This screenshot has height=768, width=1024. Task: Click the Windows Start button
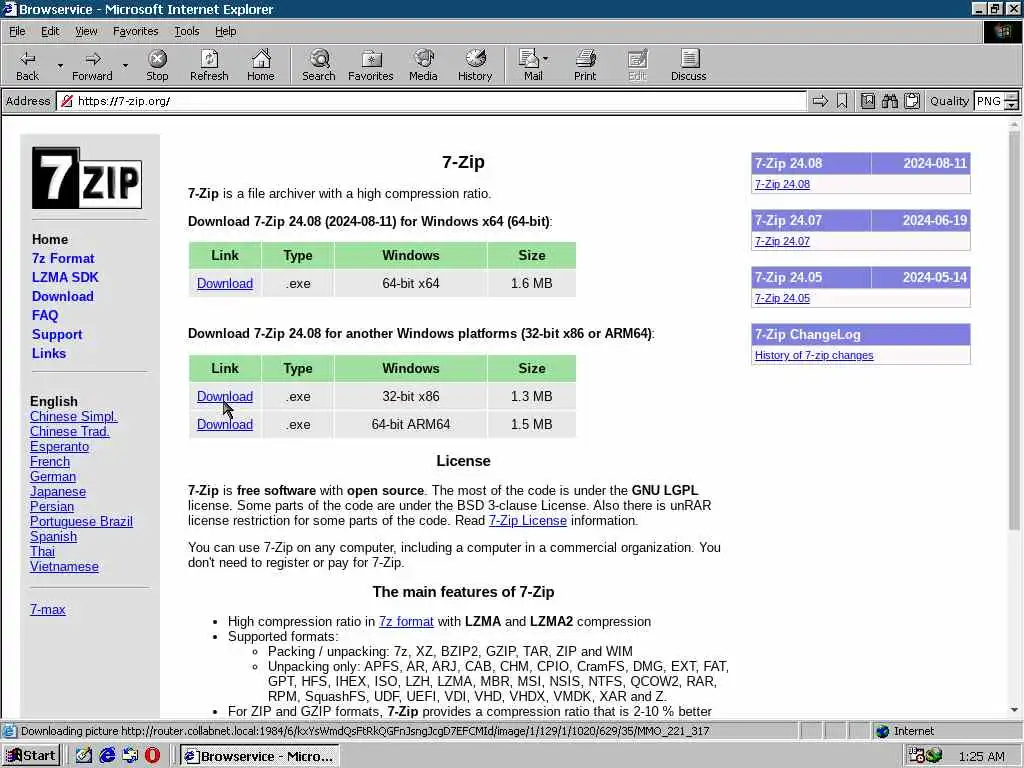tap(31, 756)
